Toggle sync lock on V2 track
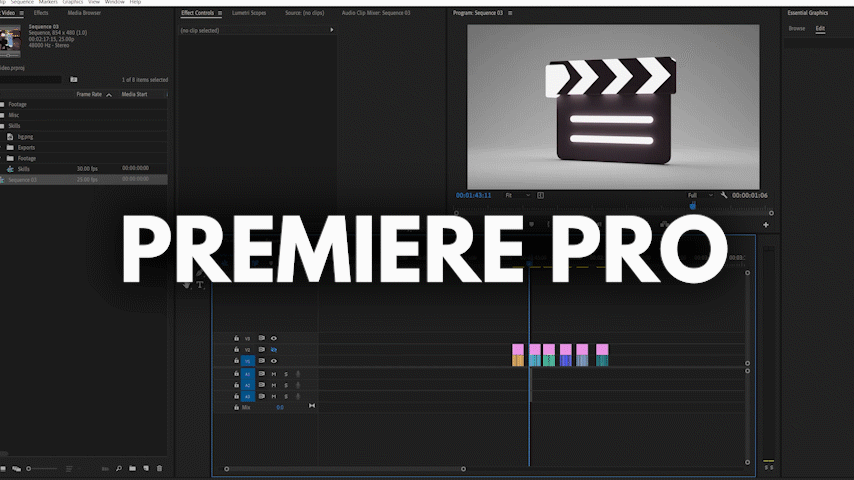854x480 pixels. pos(261,350)
